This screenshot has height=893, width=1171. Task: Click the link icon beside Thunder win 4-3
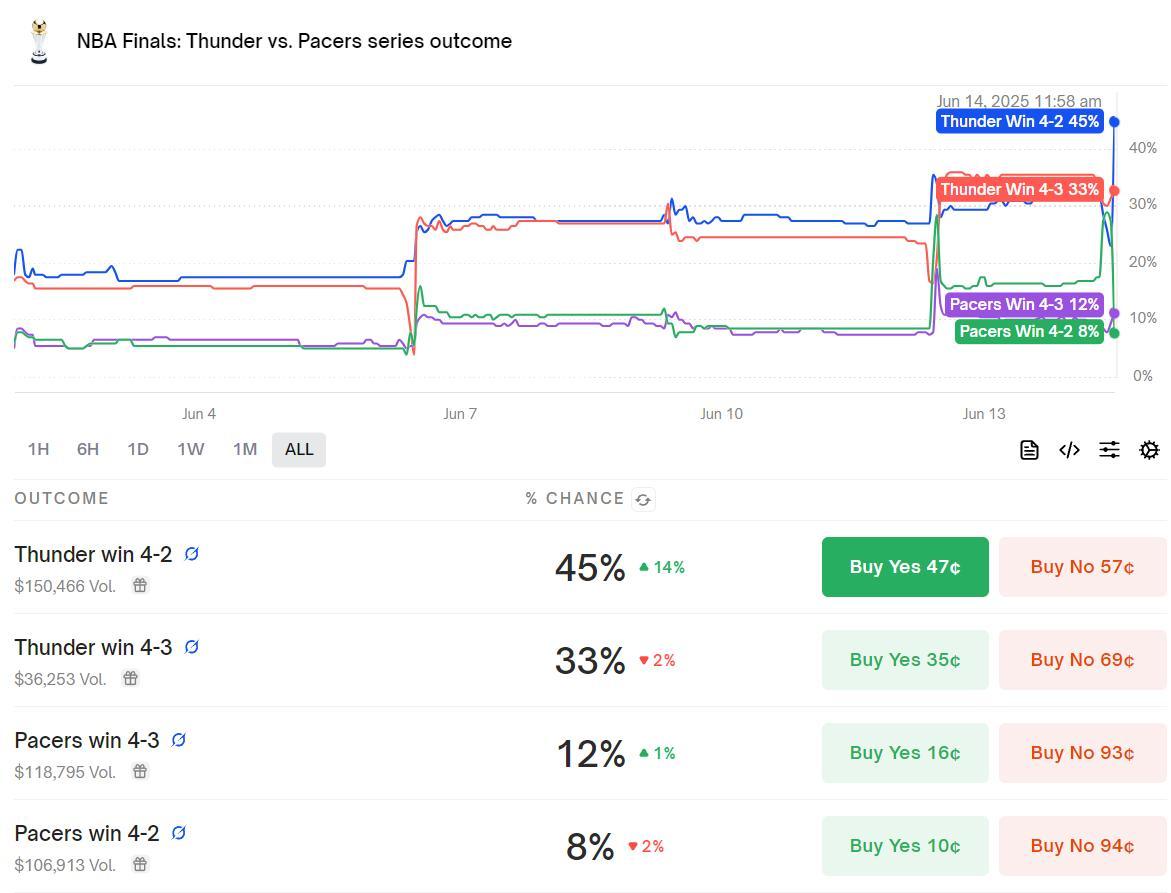click(191, 647)
